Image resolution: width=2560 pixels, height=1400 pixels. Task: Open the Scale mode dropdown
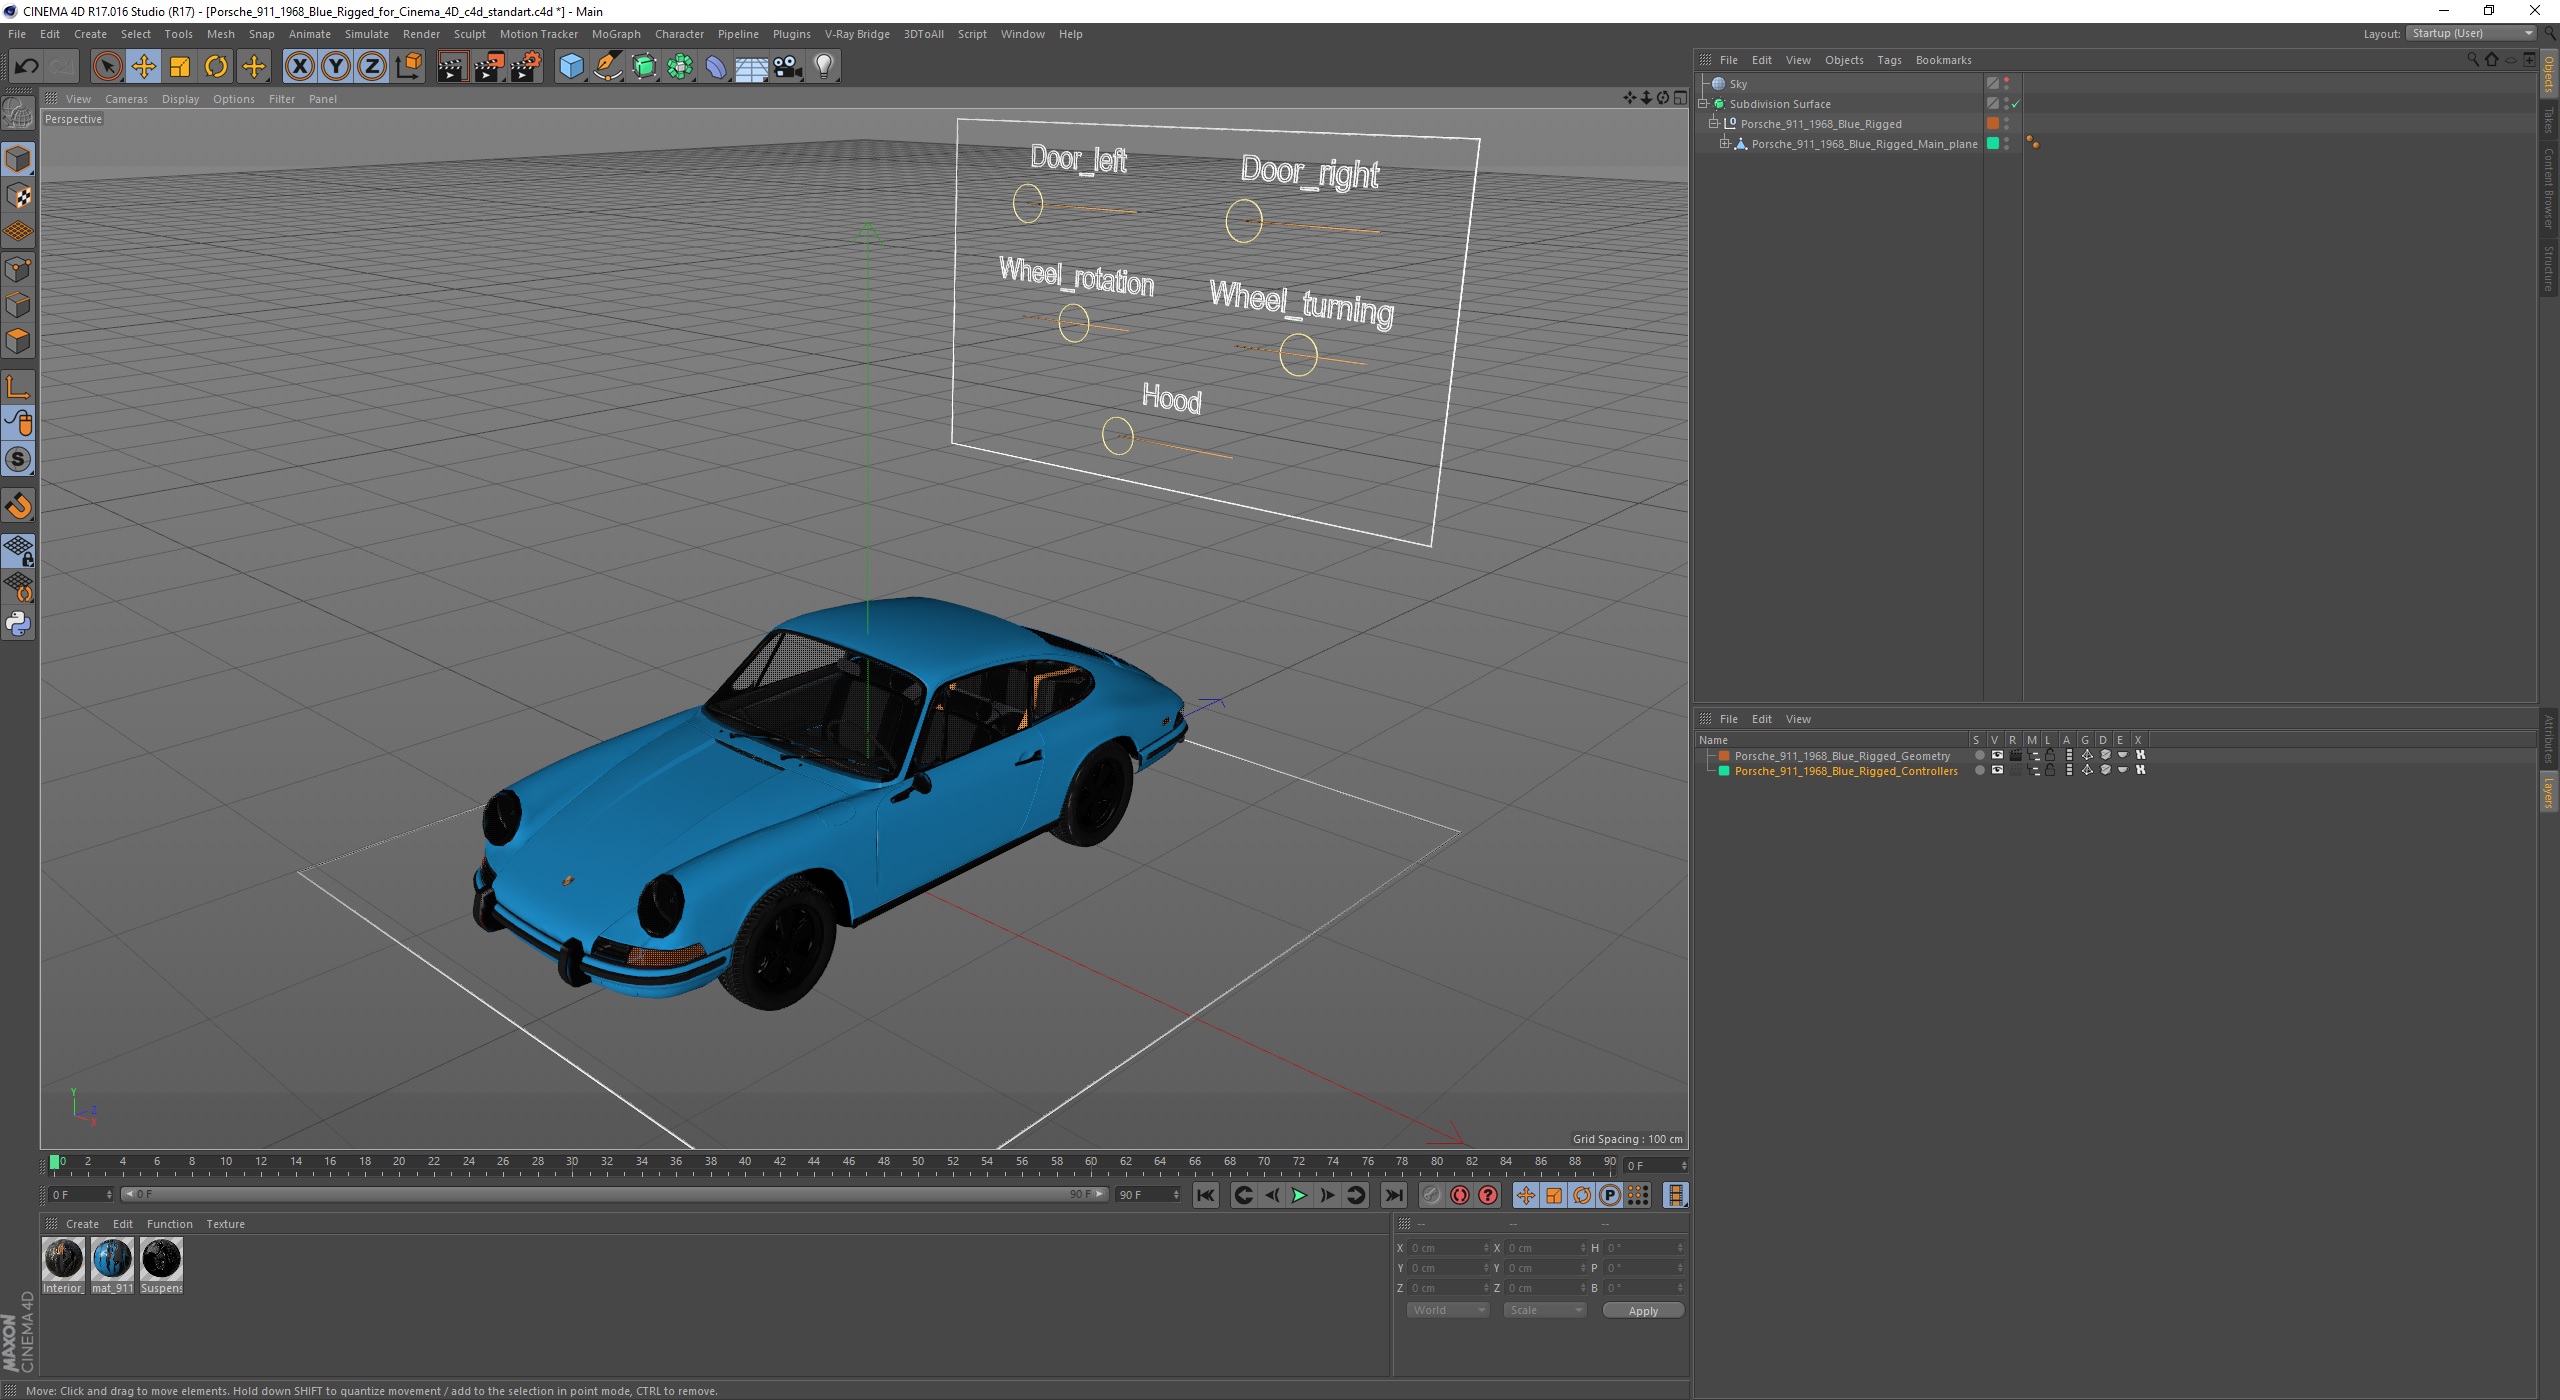[x=1544, y=1310]
